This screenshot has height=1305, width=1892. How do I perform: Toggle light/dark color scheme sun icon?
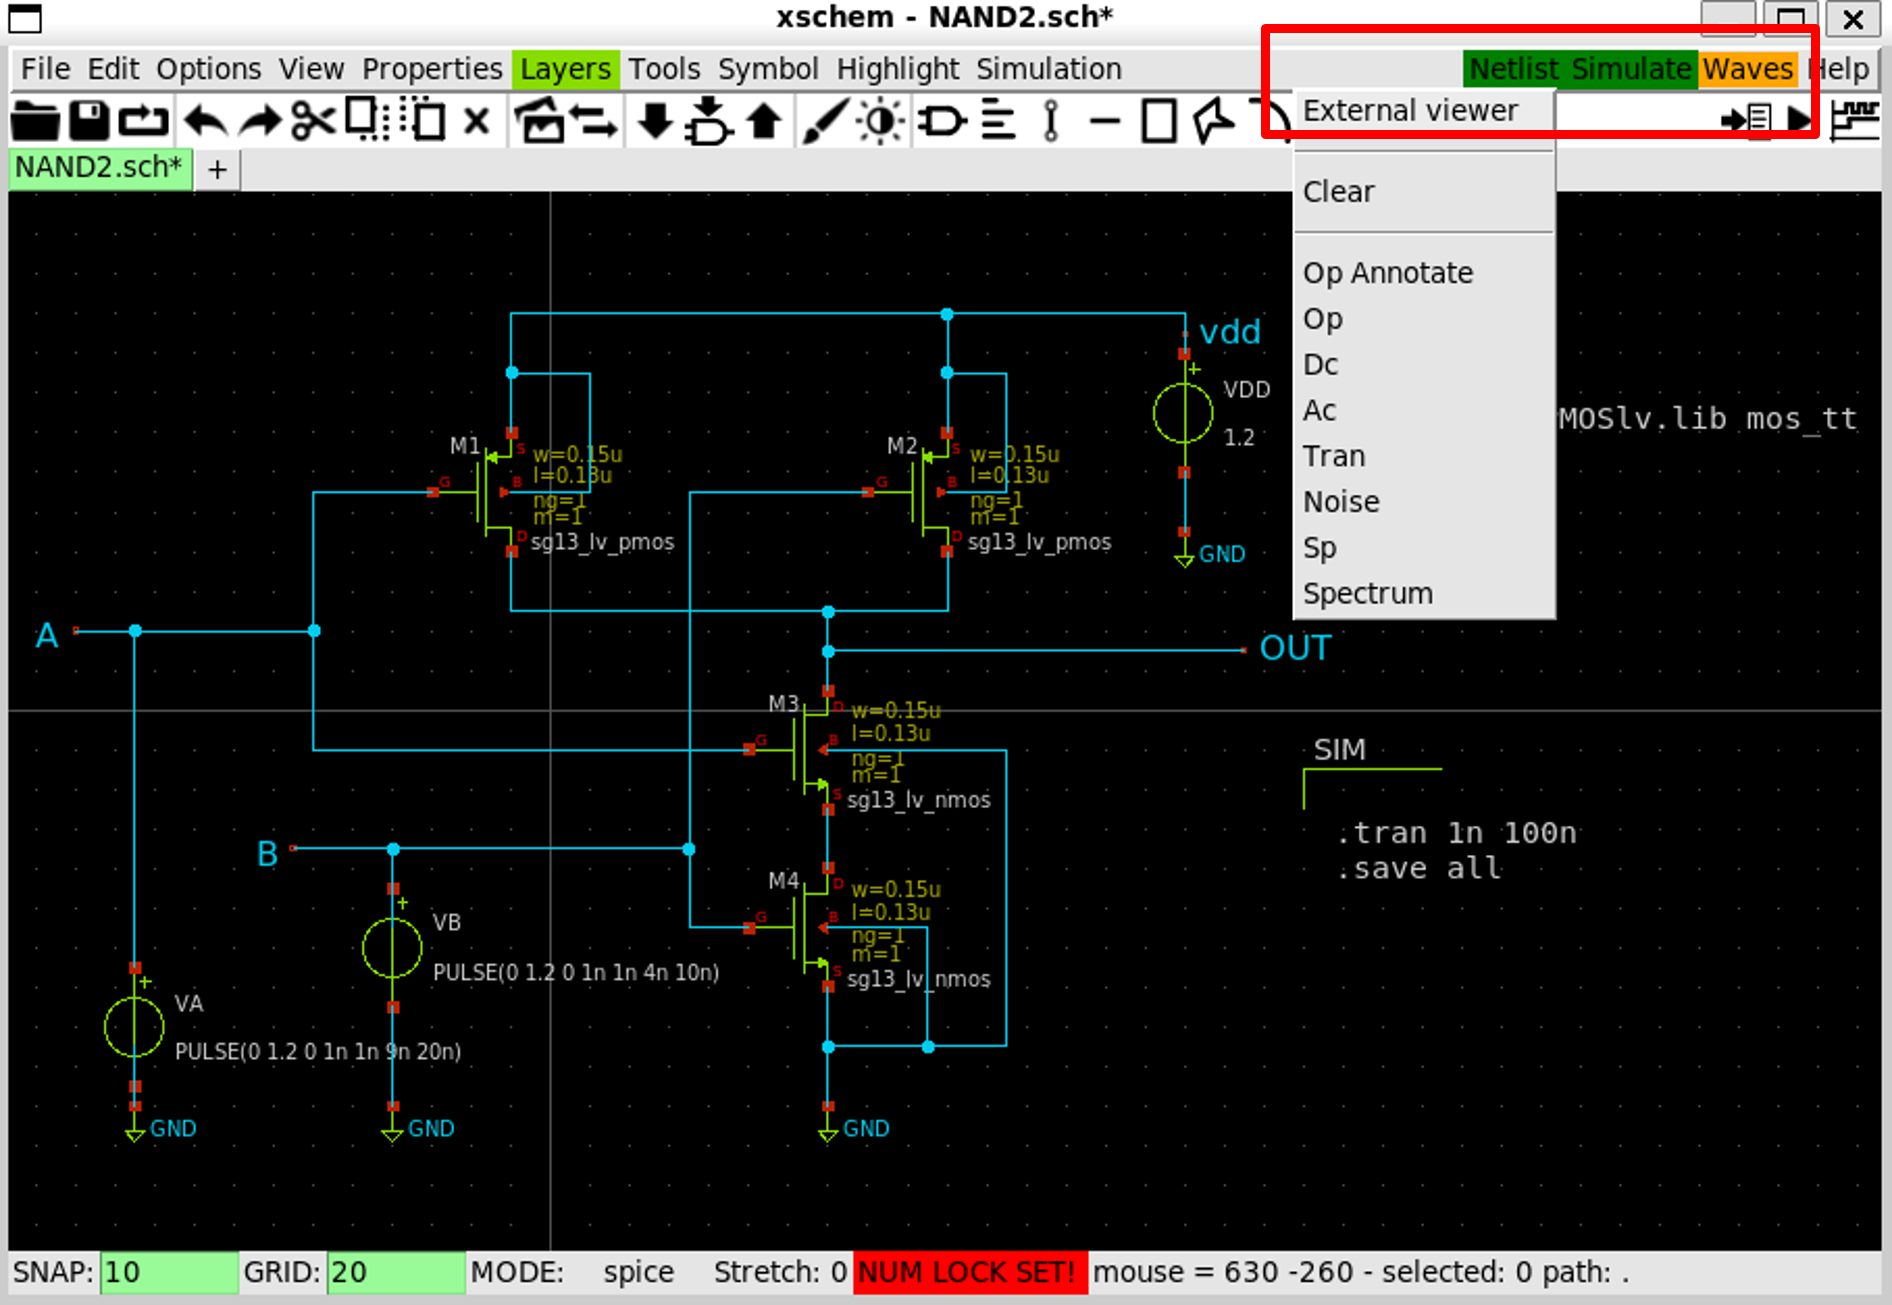pyautogui.click(x=881, y=122)
